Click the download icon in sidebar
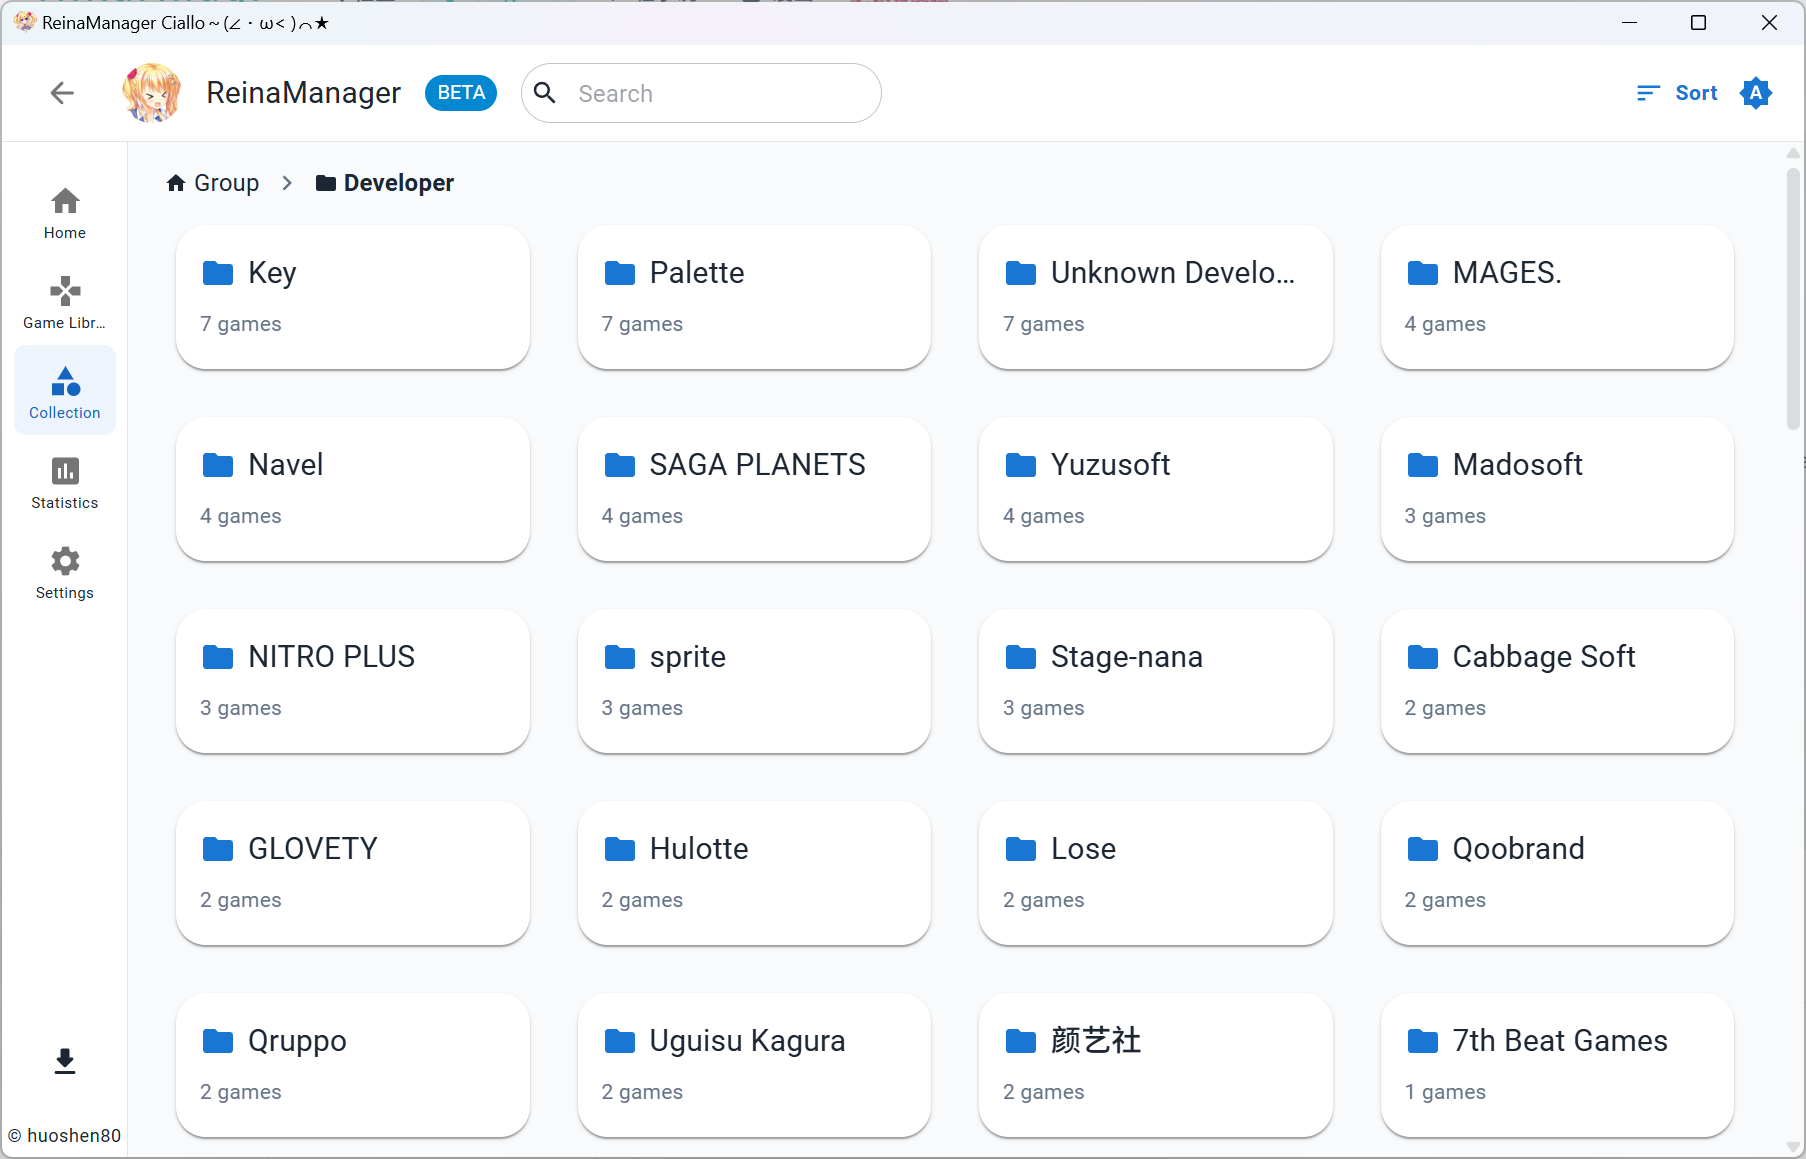The image size is (1806, 1159). coord(65,1061)
